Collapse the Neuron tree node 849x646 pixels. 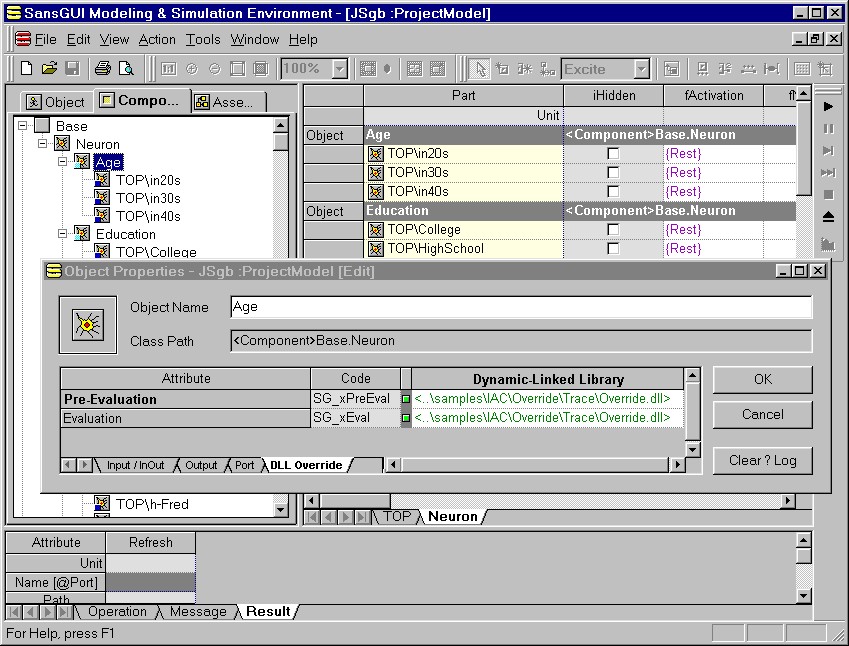[x=42, y=144]
